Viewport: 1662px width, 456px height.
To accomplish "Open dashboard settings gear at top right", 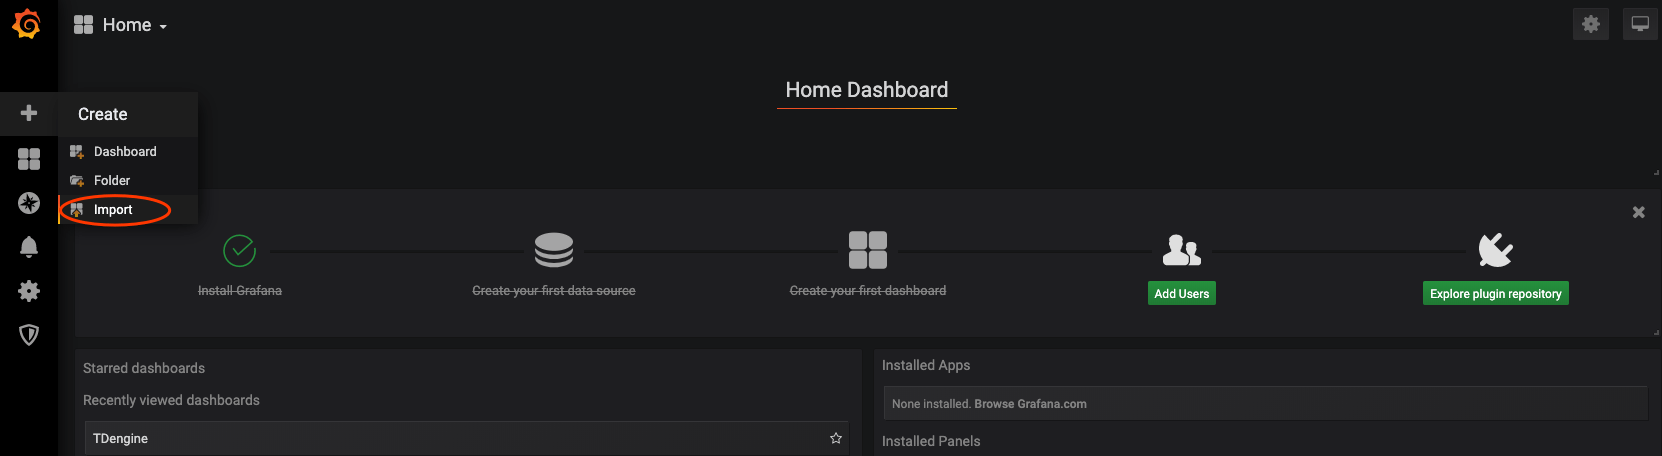I will pyautogui.click(x=1590, y=24).
